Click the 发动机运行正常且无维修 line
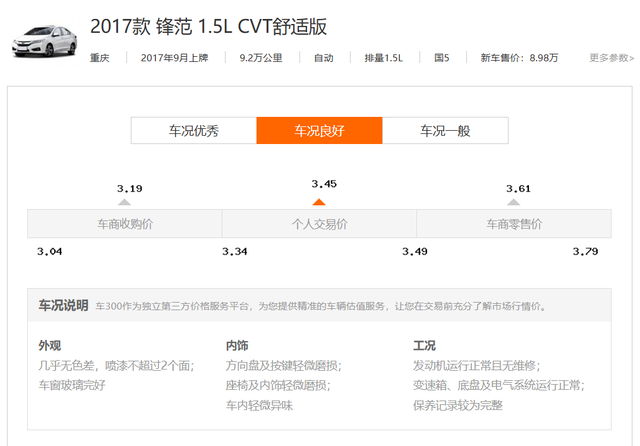 477,365
